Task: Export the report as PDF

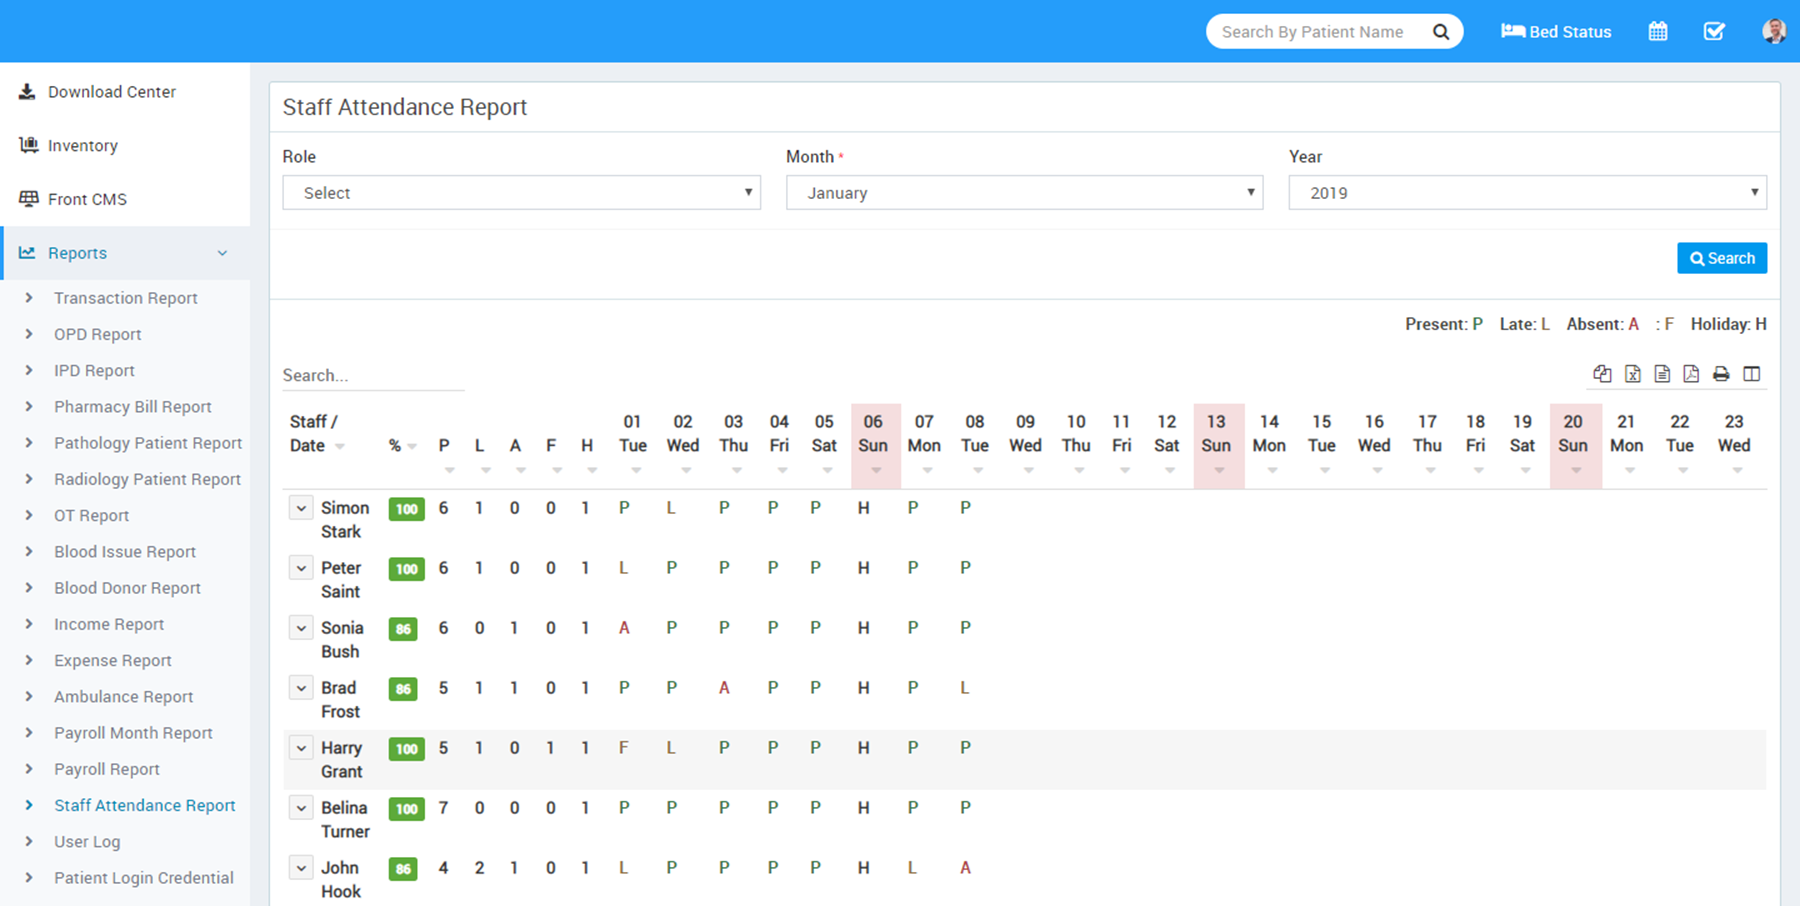Action: (x=1691, y=374)
